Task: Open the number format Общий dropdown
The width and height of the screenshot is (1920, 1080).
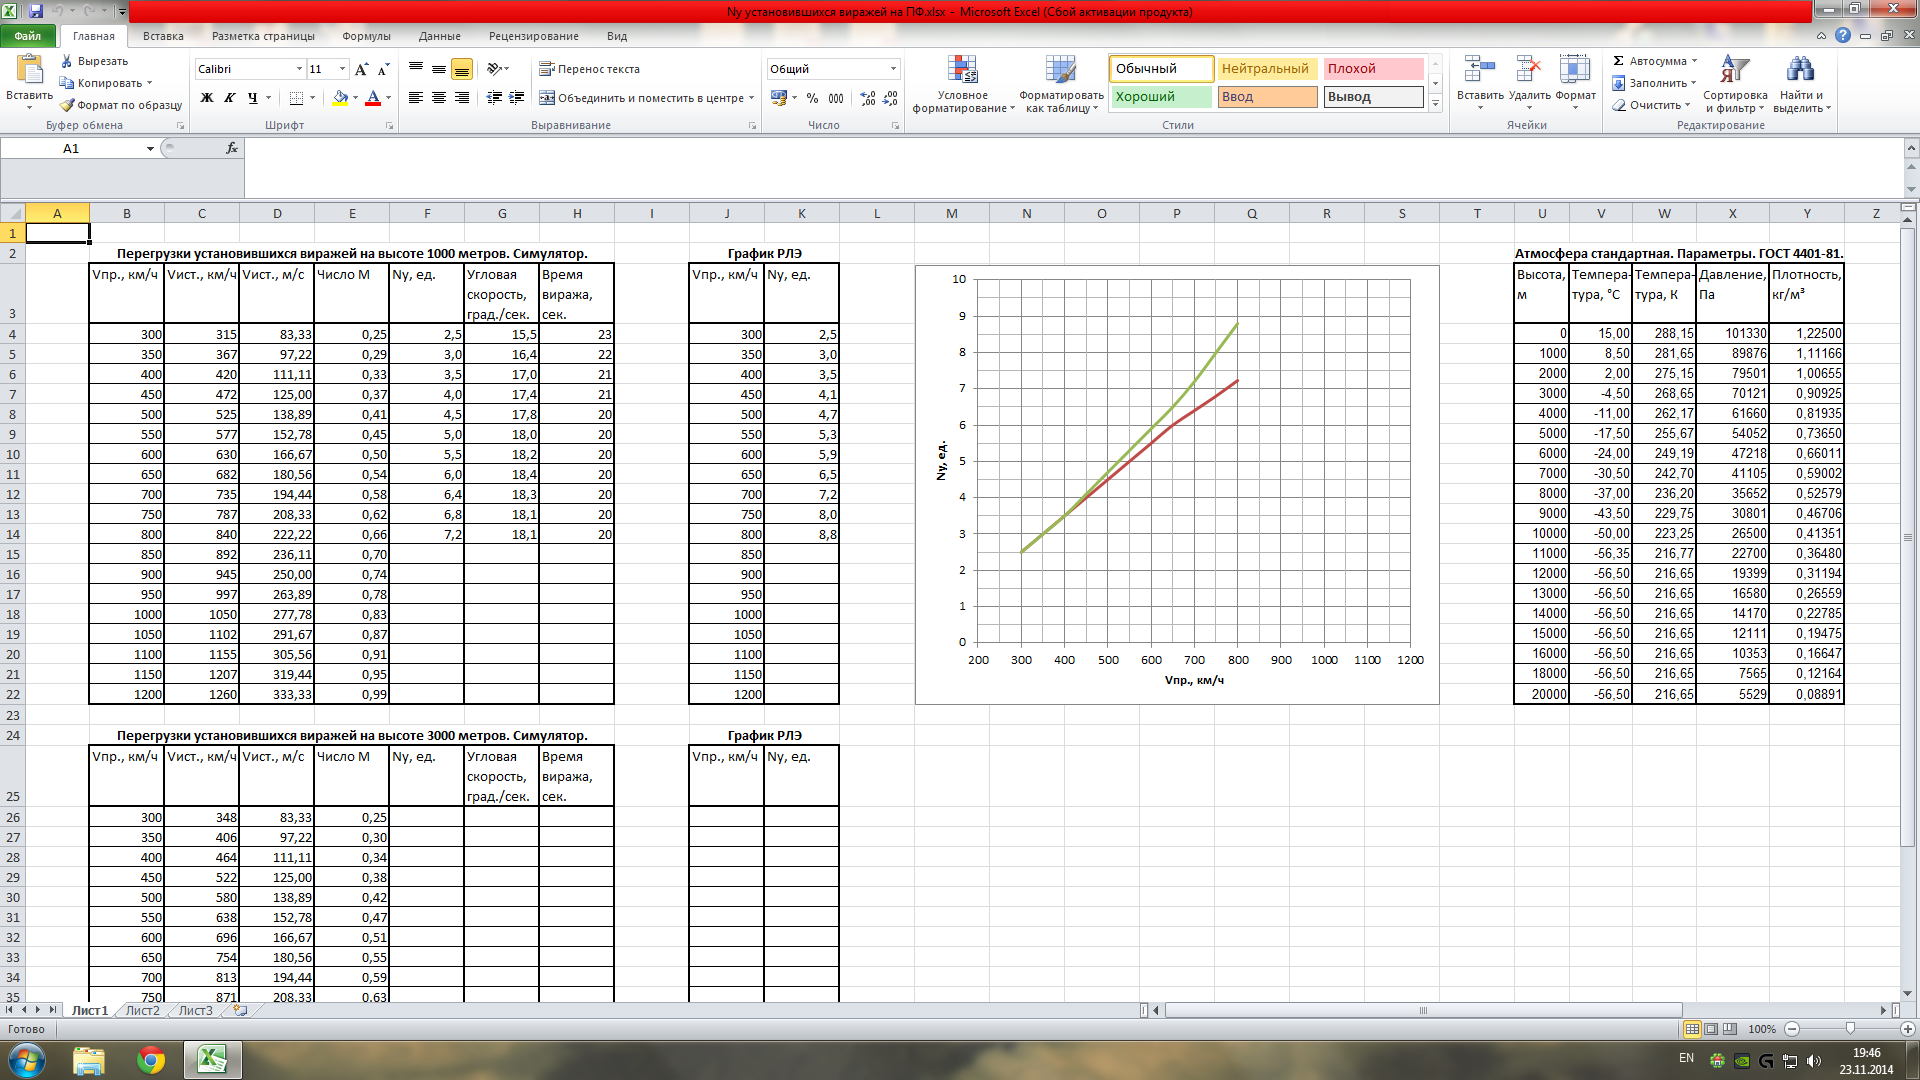Action: 893,69
